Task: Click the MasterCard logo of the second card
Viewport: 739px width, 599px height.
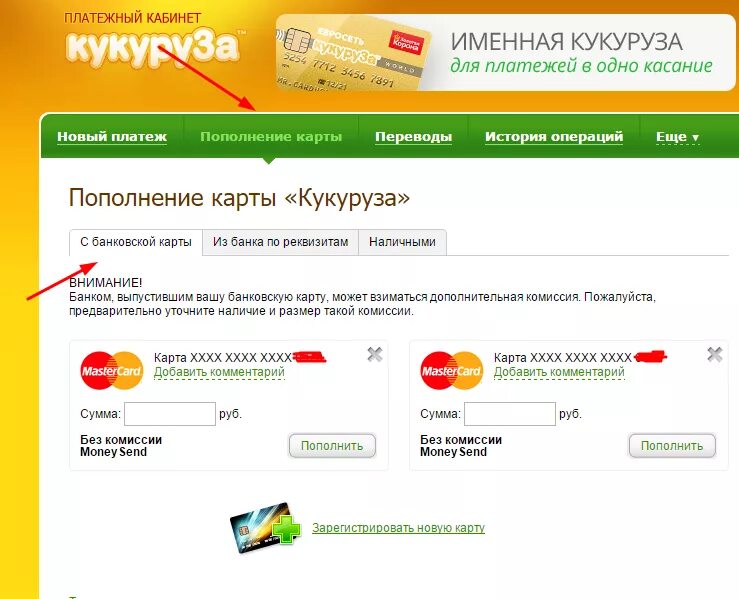Action: [x=452, y=371]
